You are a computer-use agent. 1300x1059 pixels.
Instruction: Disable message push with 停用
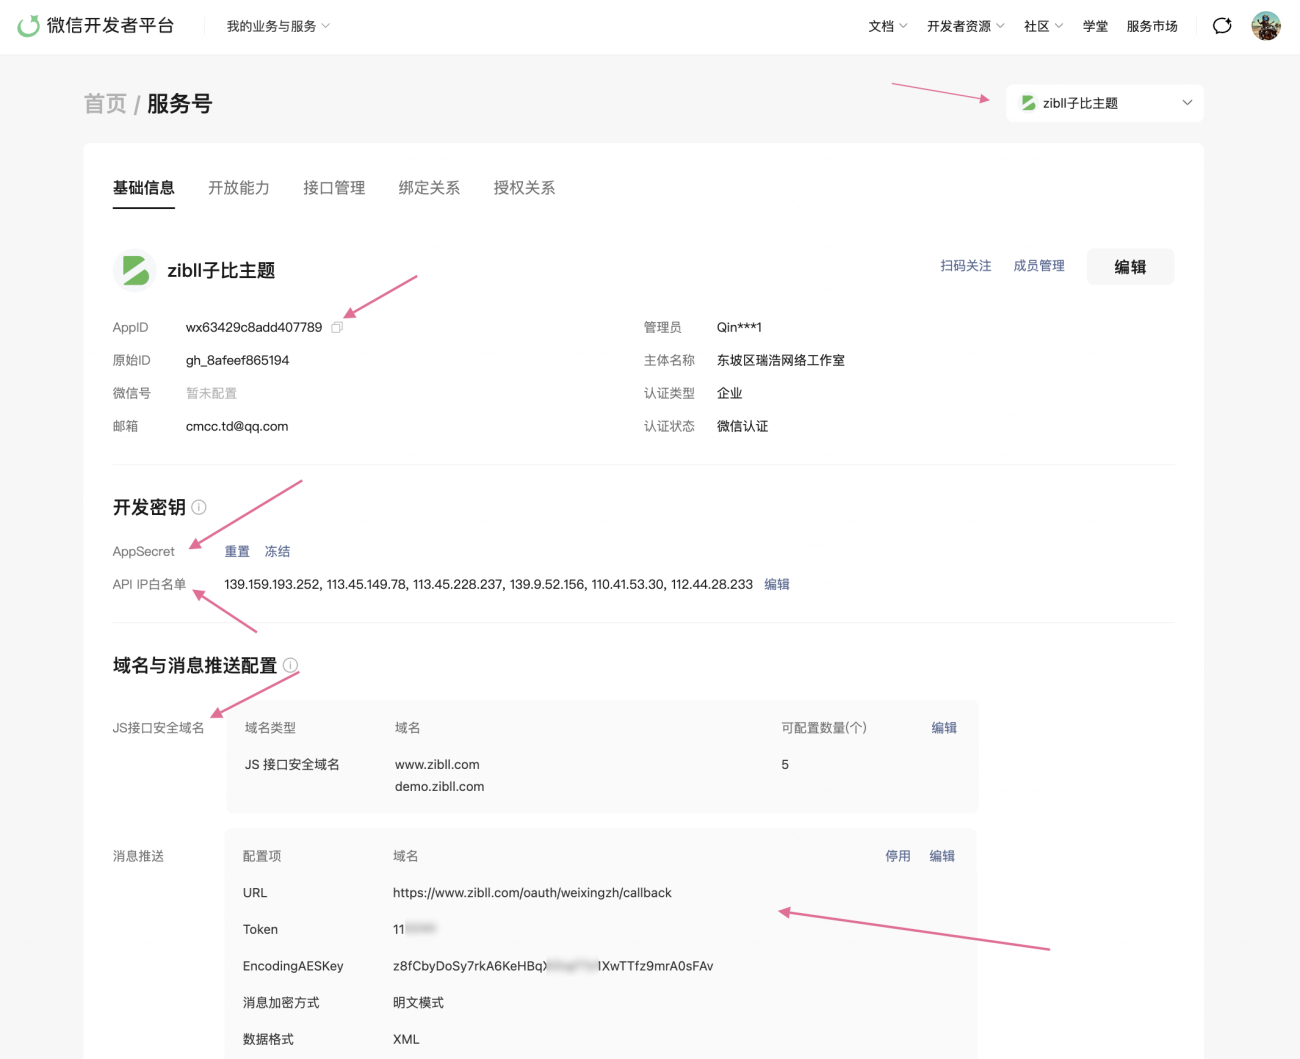pos(897,855)
